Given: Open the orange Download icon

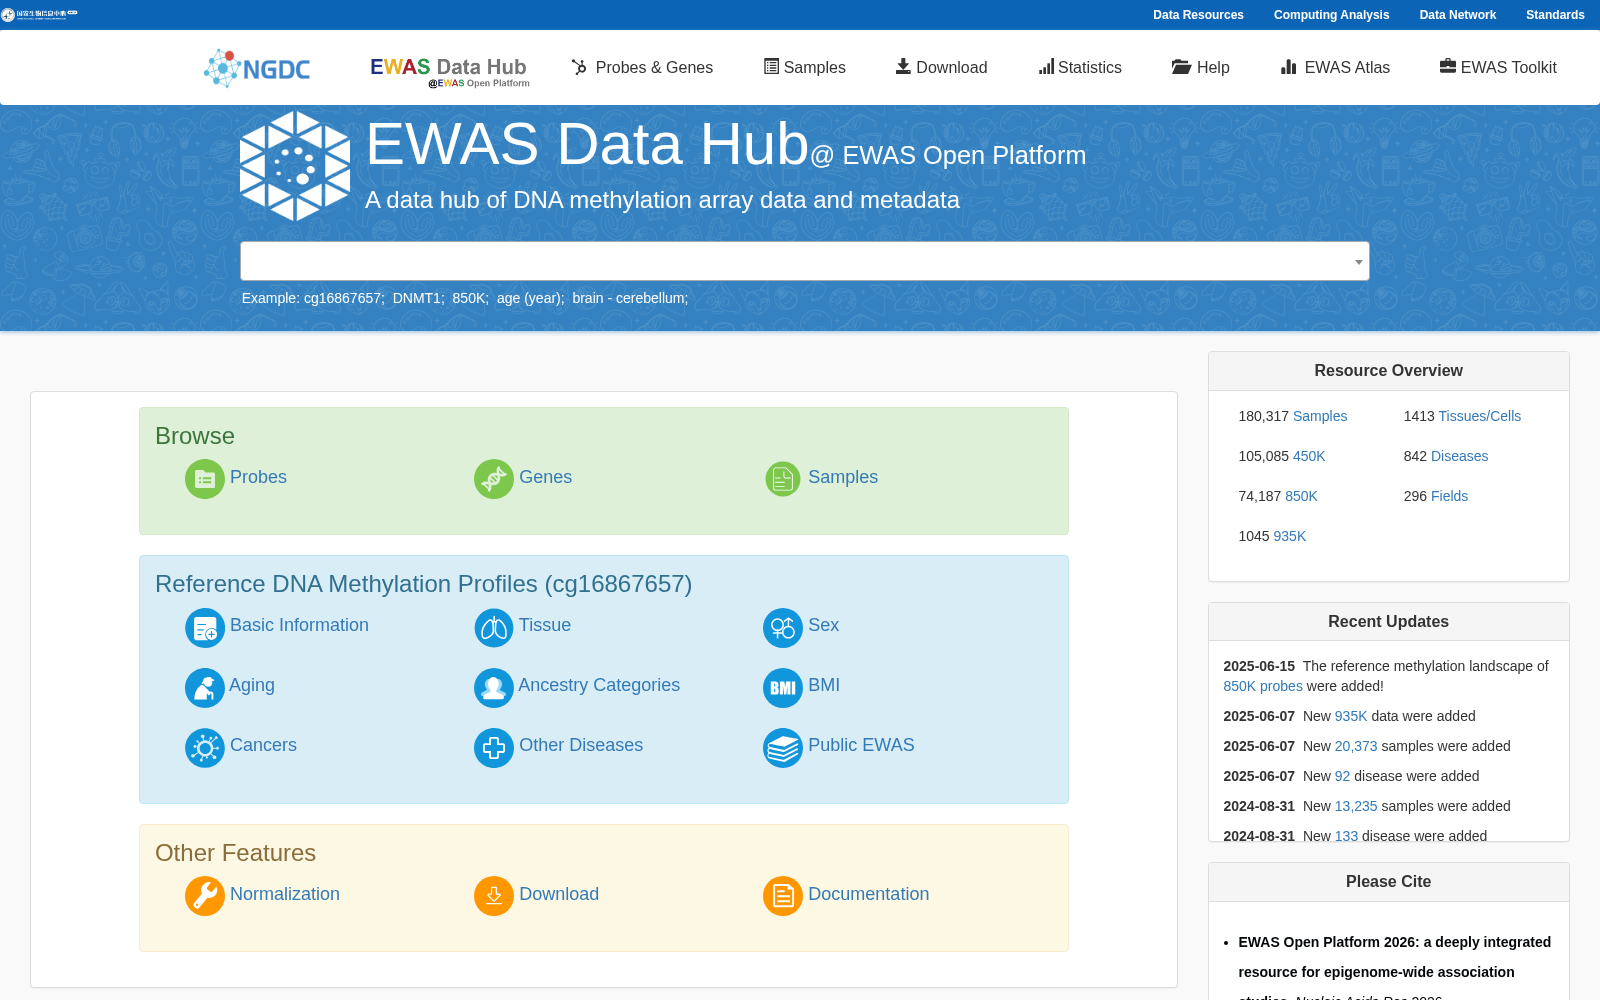Looking at the screenshot, I should (494, 896).
